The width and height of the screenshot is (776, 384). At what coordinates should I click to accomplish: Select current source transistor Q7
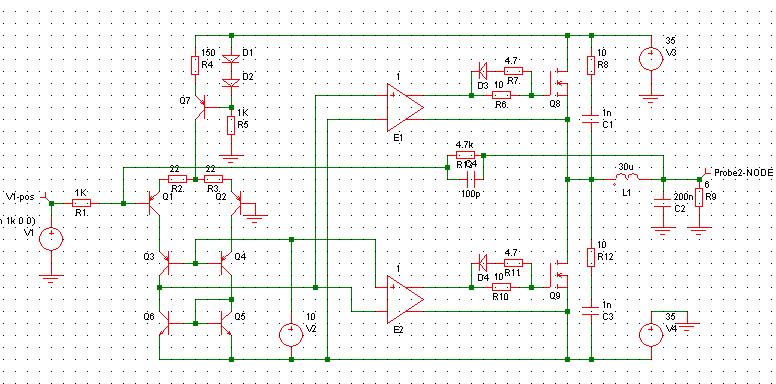click(200, 107)
